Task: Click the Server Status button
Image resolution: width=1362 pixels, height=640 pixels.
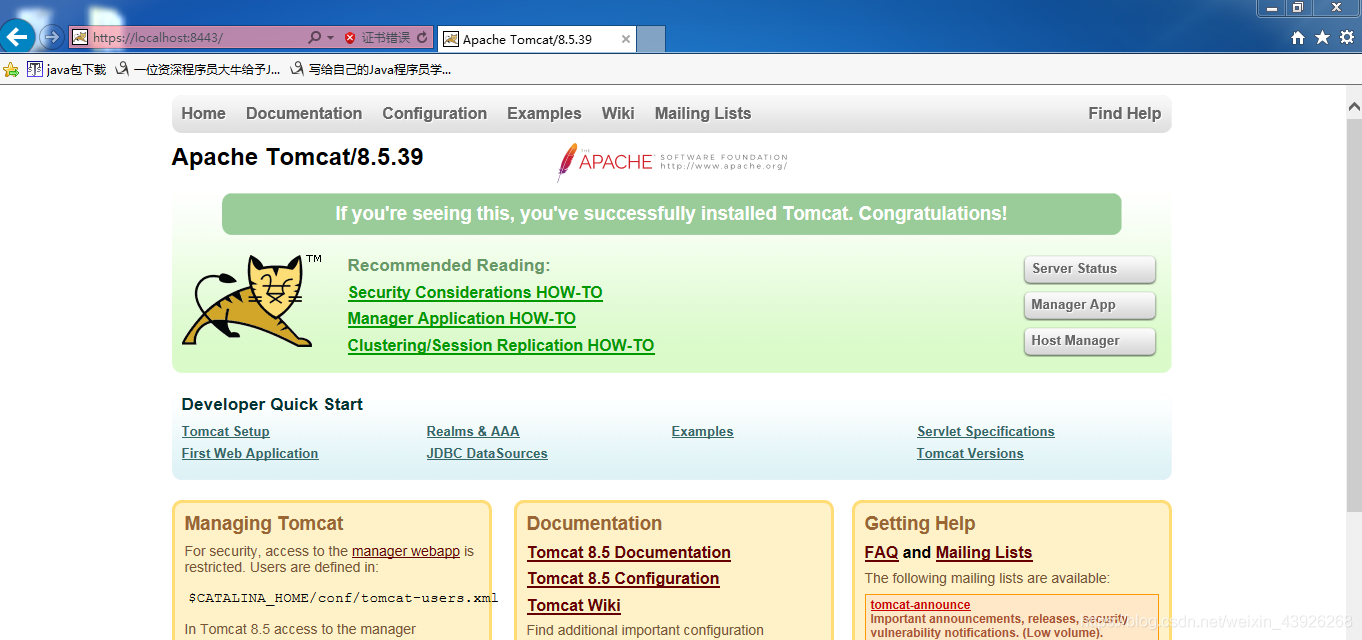Action: point(1089,269)
